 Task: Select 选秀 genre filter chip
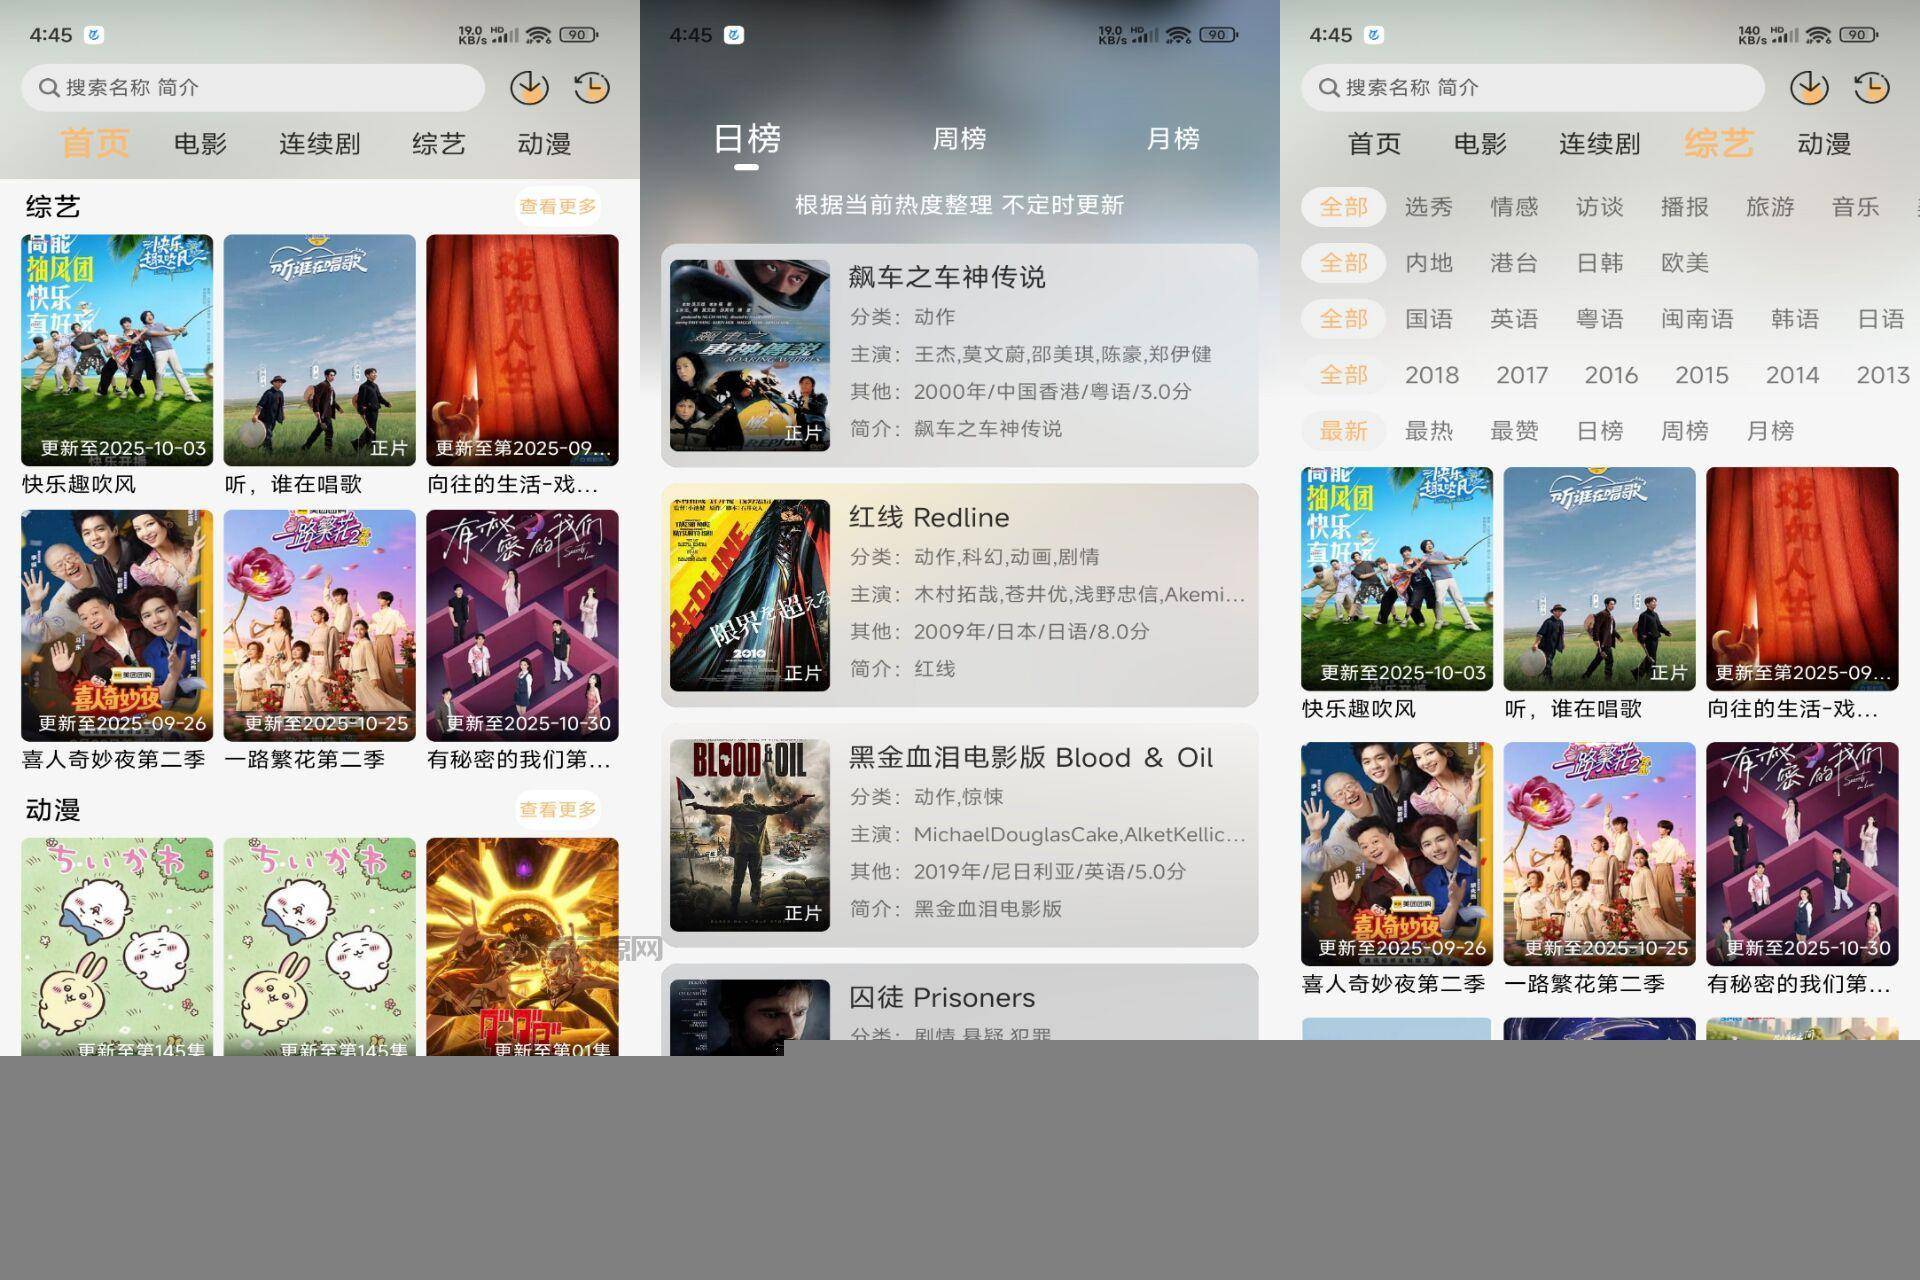click(1428, 207)
